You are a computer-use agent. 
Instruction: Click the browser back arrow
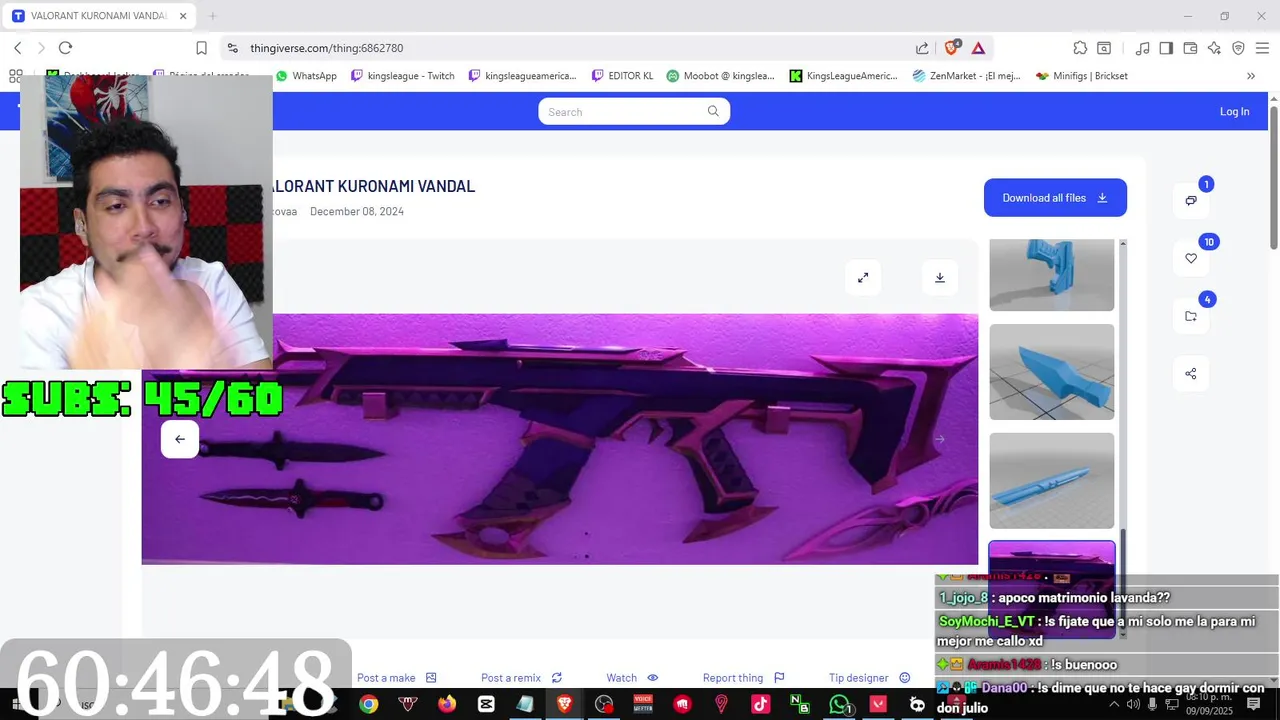click(17, 48)
